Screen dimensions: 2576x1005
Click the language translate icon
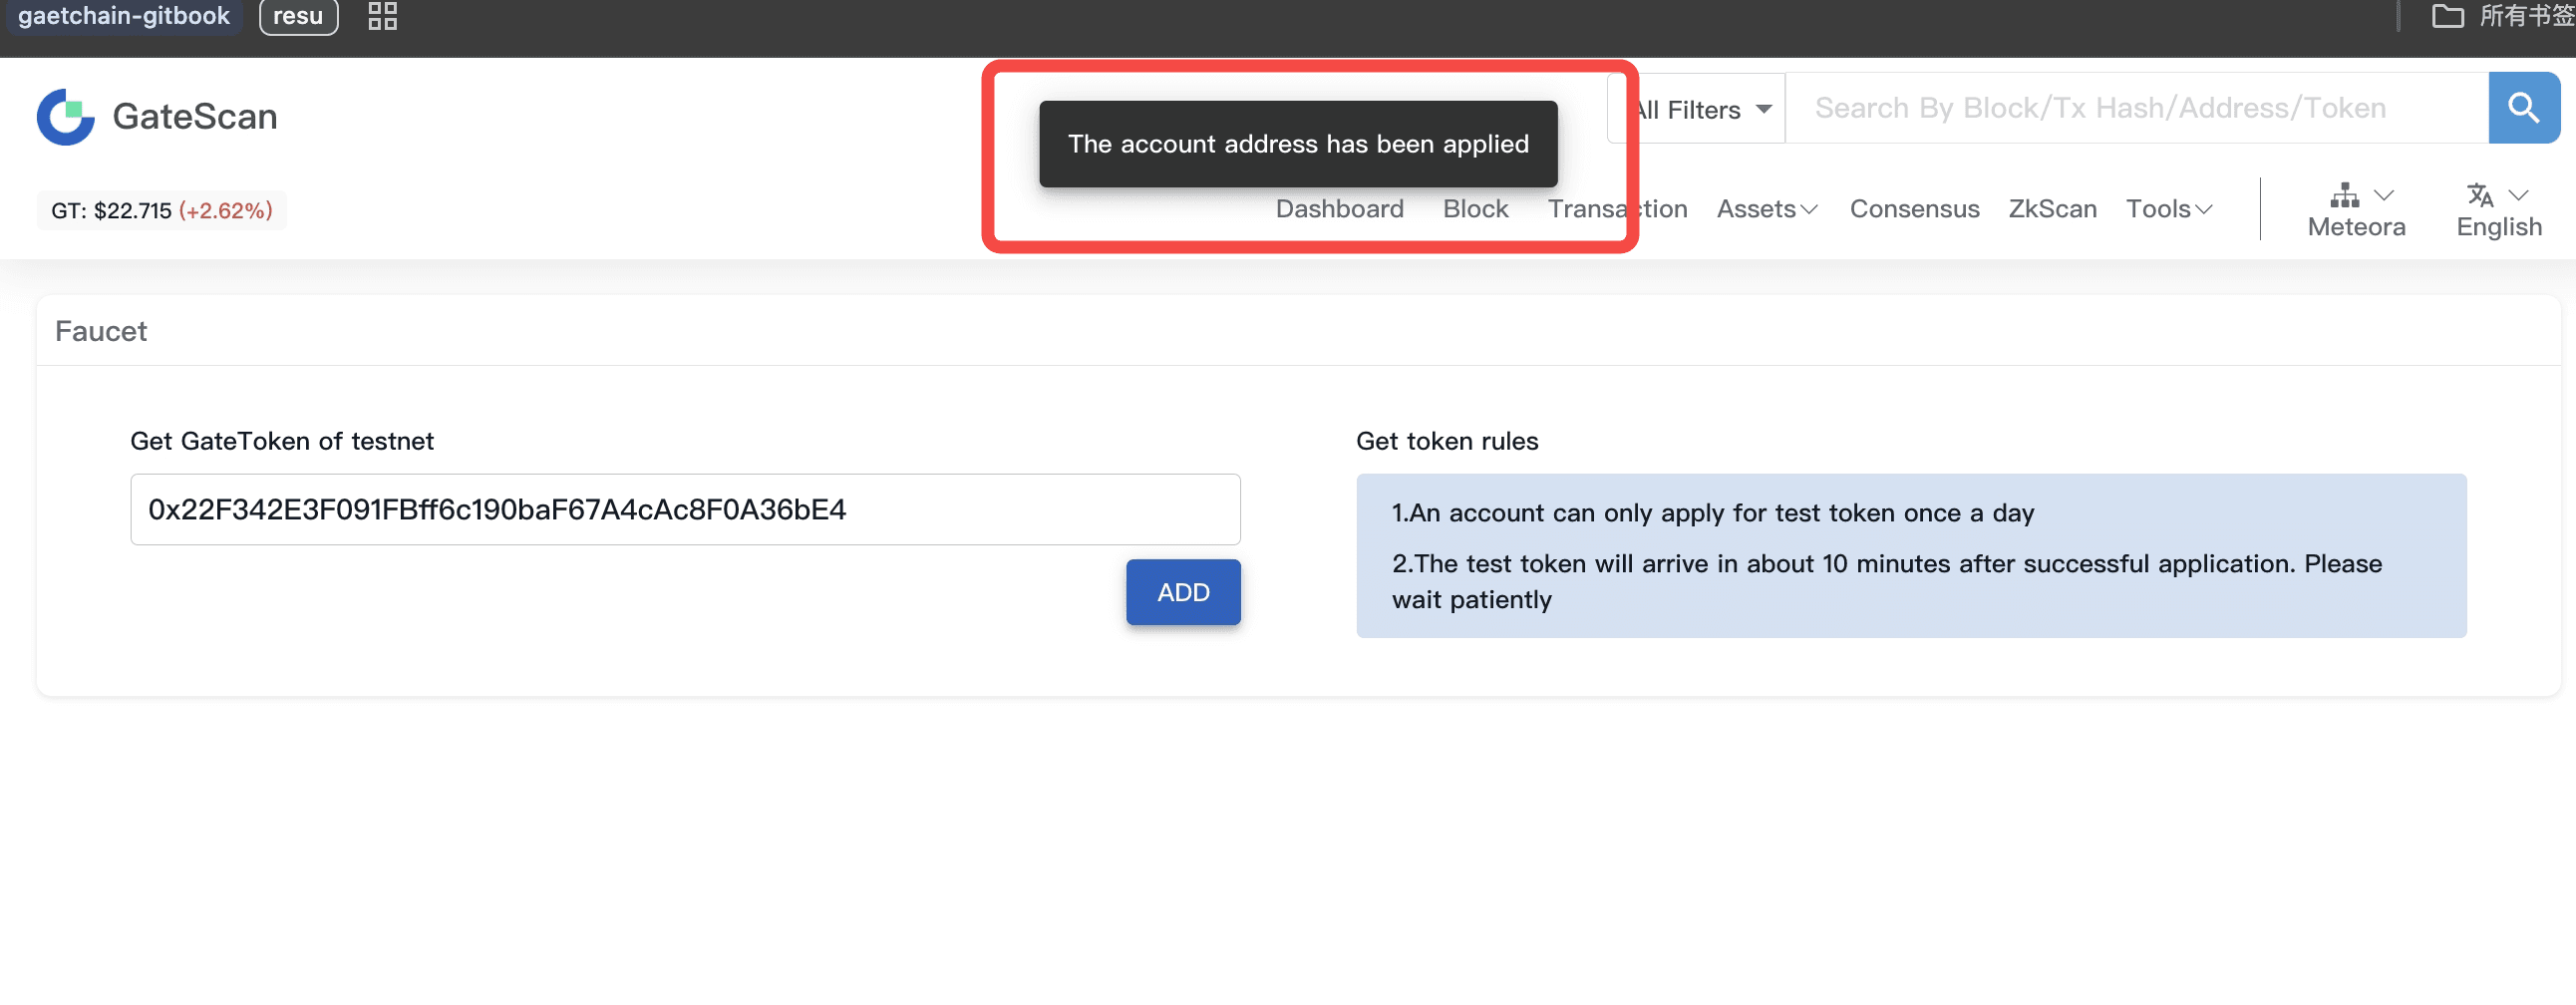tap(2479, 195)
